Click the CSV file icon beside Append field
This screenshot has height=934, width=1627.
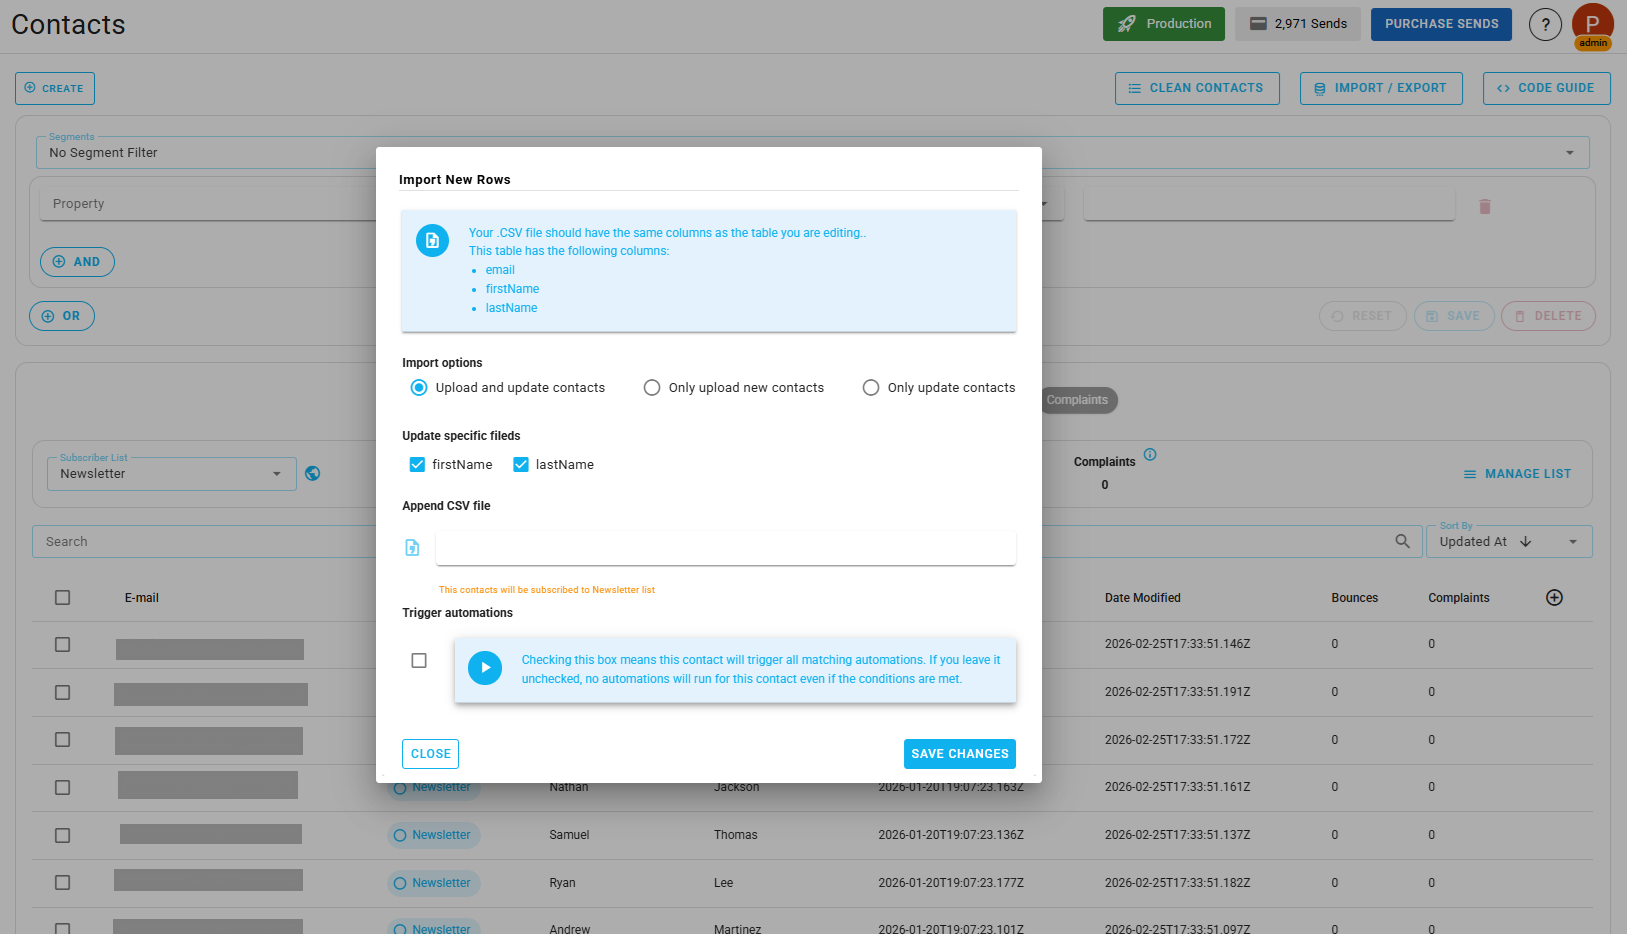click(412, 547)
